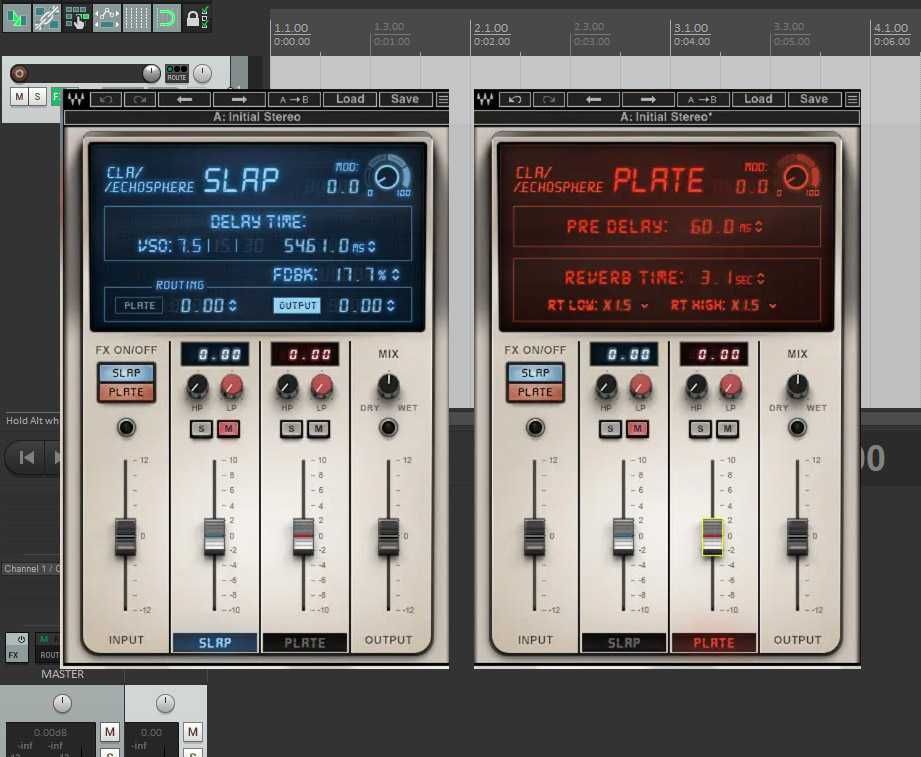The image size is (921, 757).
Task: Go to next preset in right plugin
Action: [648, 99]
